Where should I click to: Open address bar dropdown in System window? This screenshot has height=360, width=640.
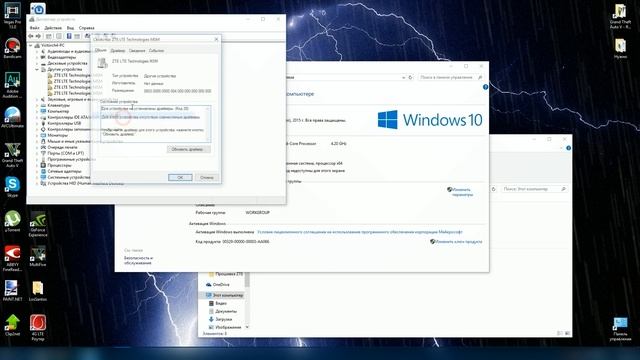click(x=403, y=77)
